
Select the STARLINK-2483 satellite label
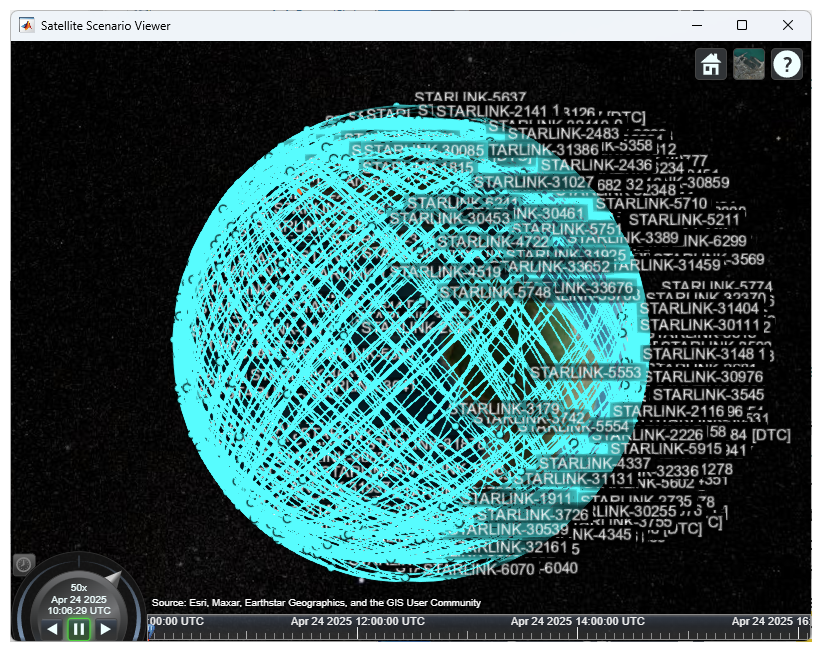564,134
